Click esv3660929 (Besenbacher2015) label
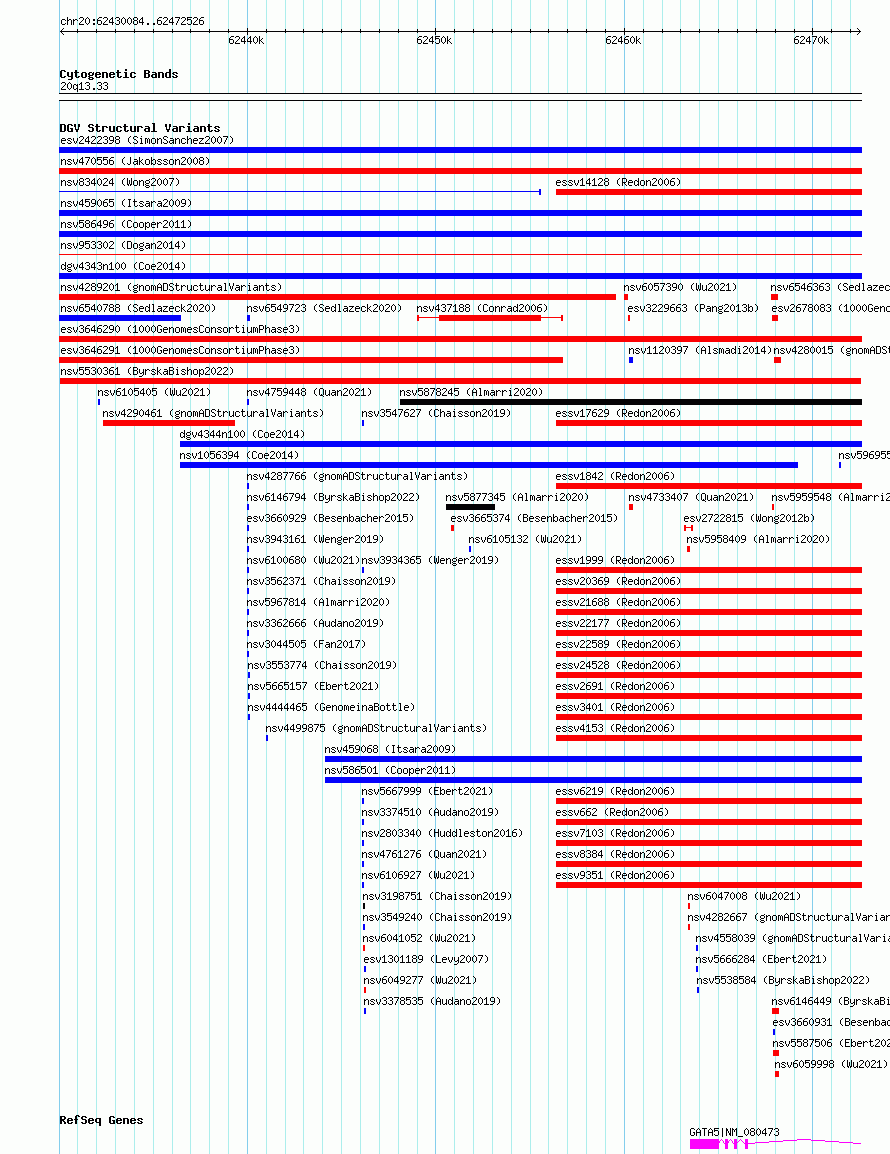890x1154 pixels. point(331,518)
